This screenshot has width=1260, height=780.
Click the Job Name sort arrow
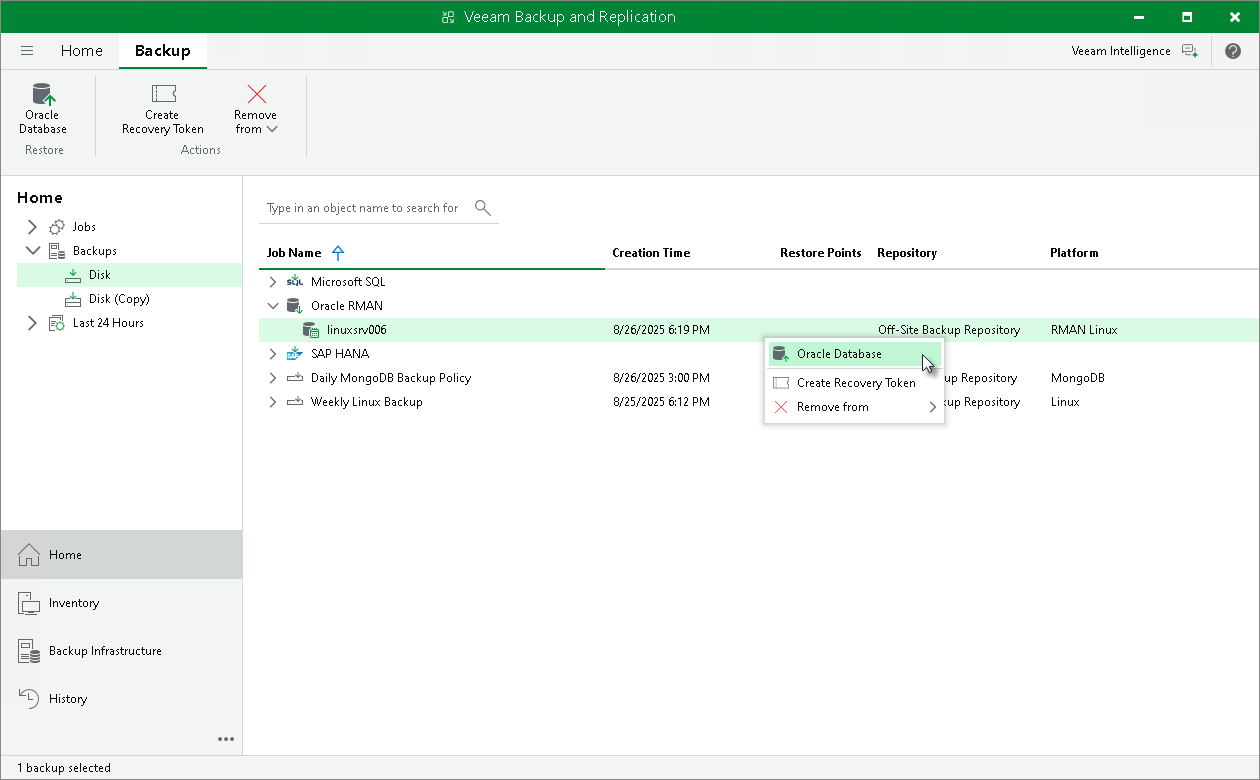click(337, 252)
